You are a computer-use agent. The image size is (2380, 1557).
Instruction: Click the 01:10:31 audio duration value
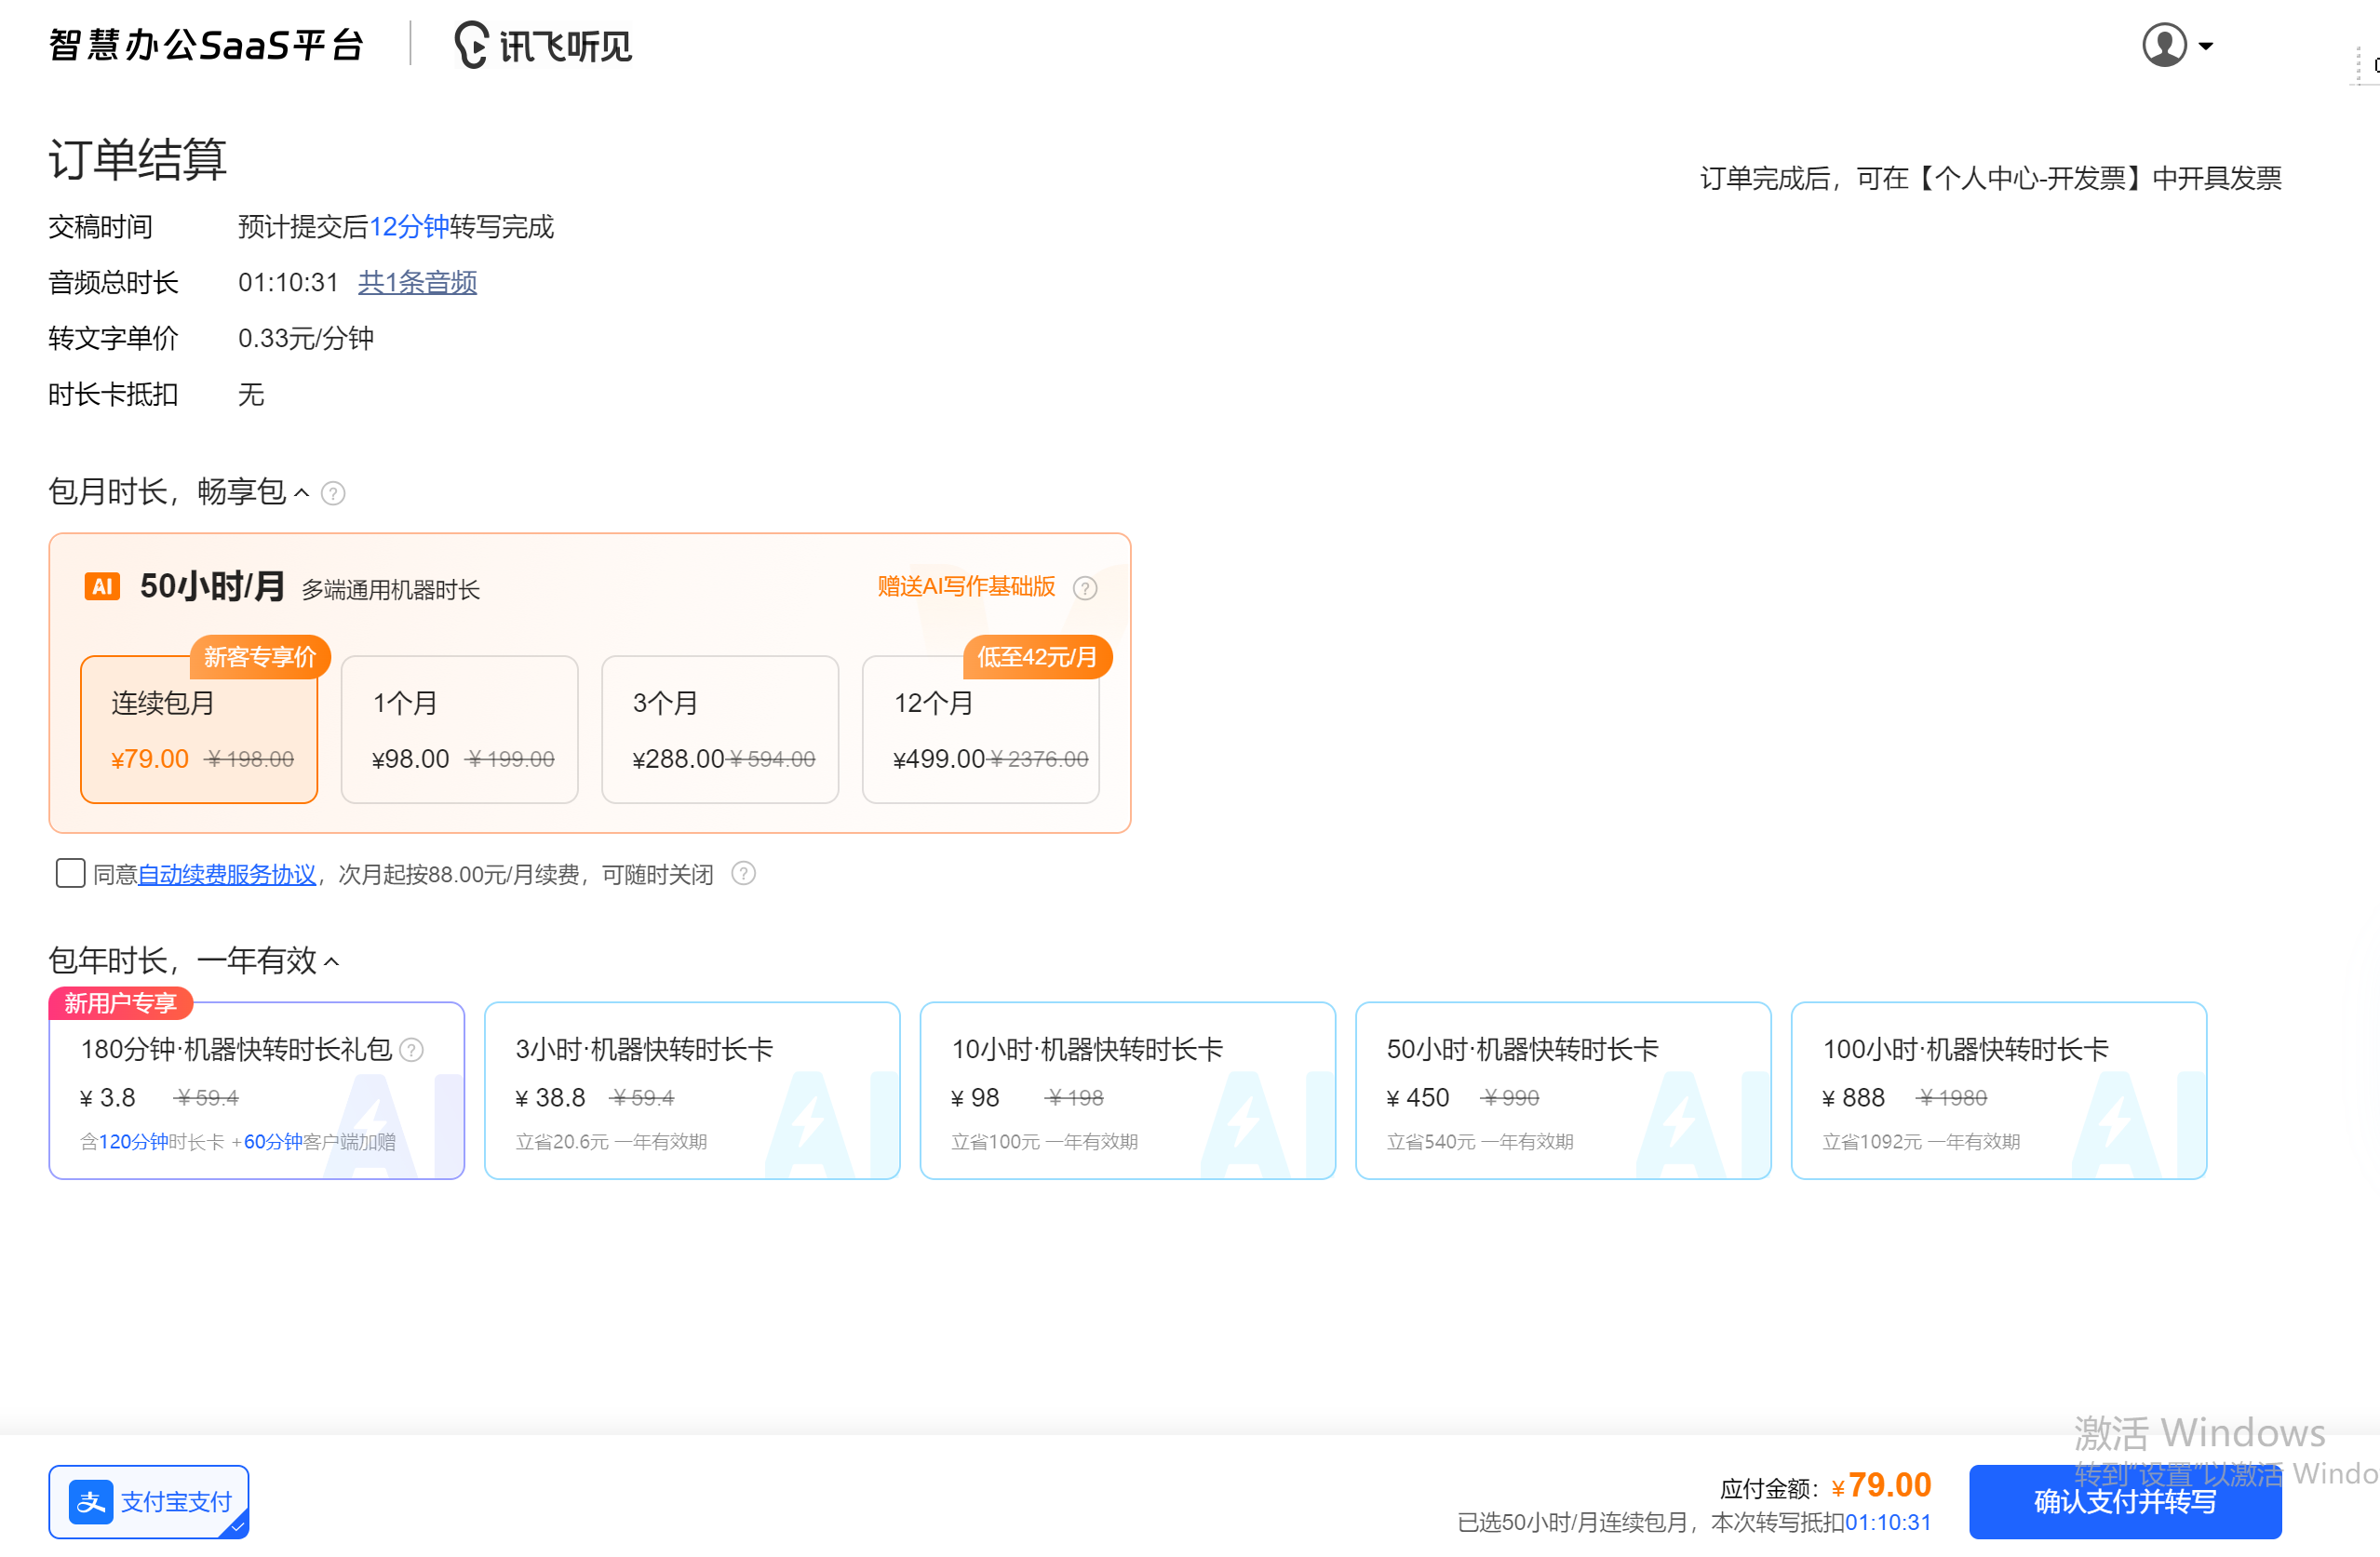pyautogui.click(x=288, y=282)
